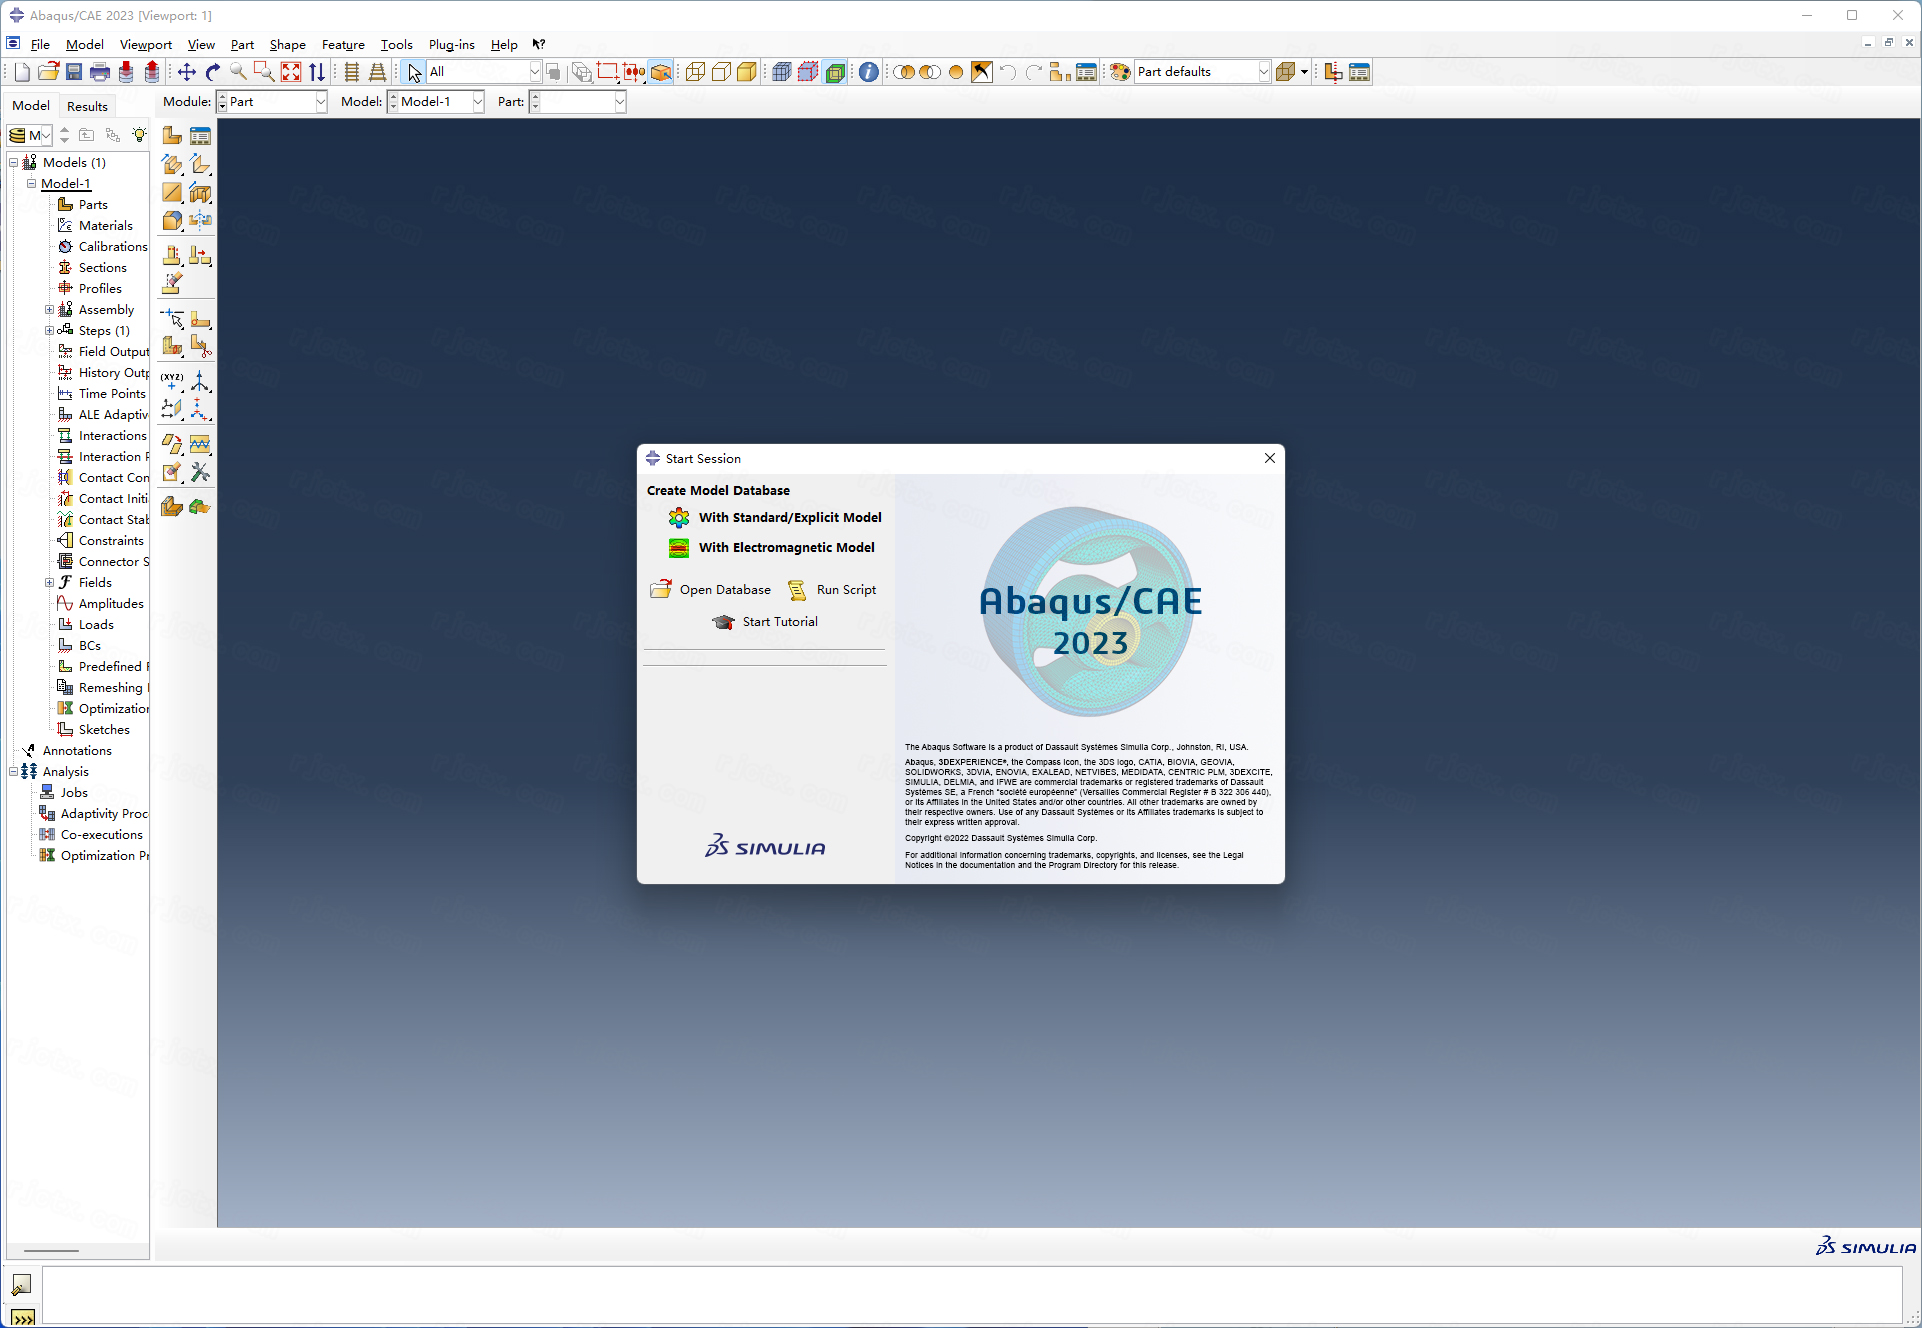The image size is (1922, 1328).
Task: Click the Pan View tool
Action: click(185, 71)
